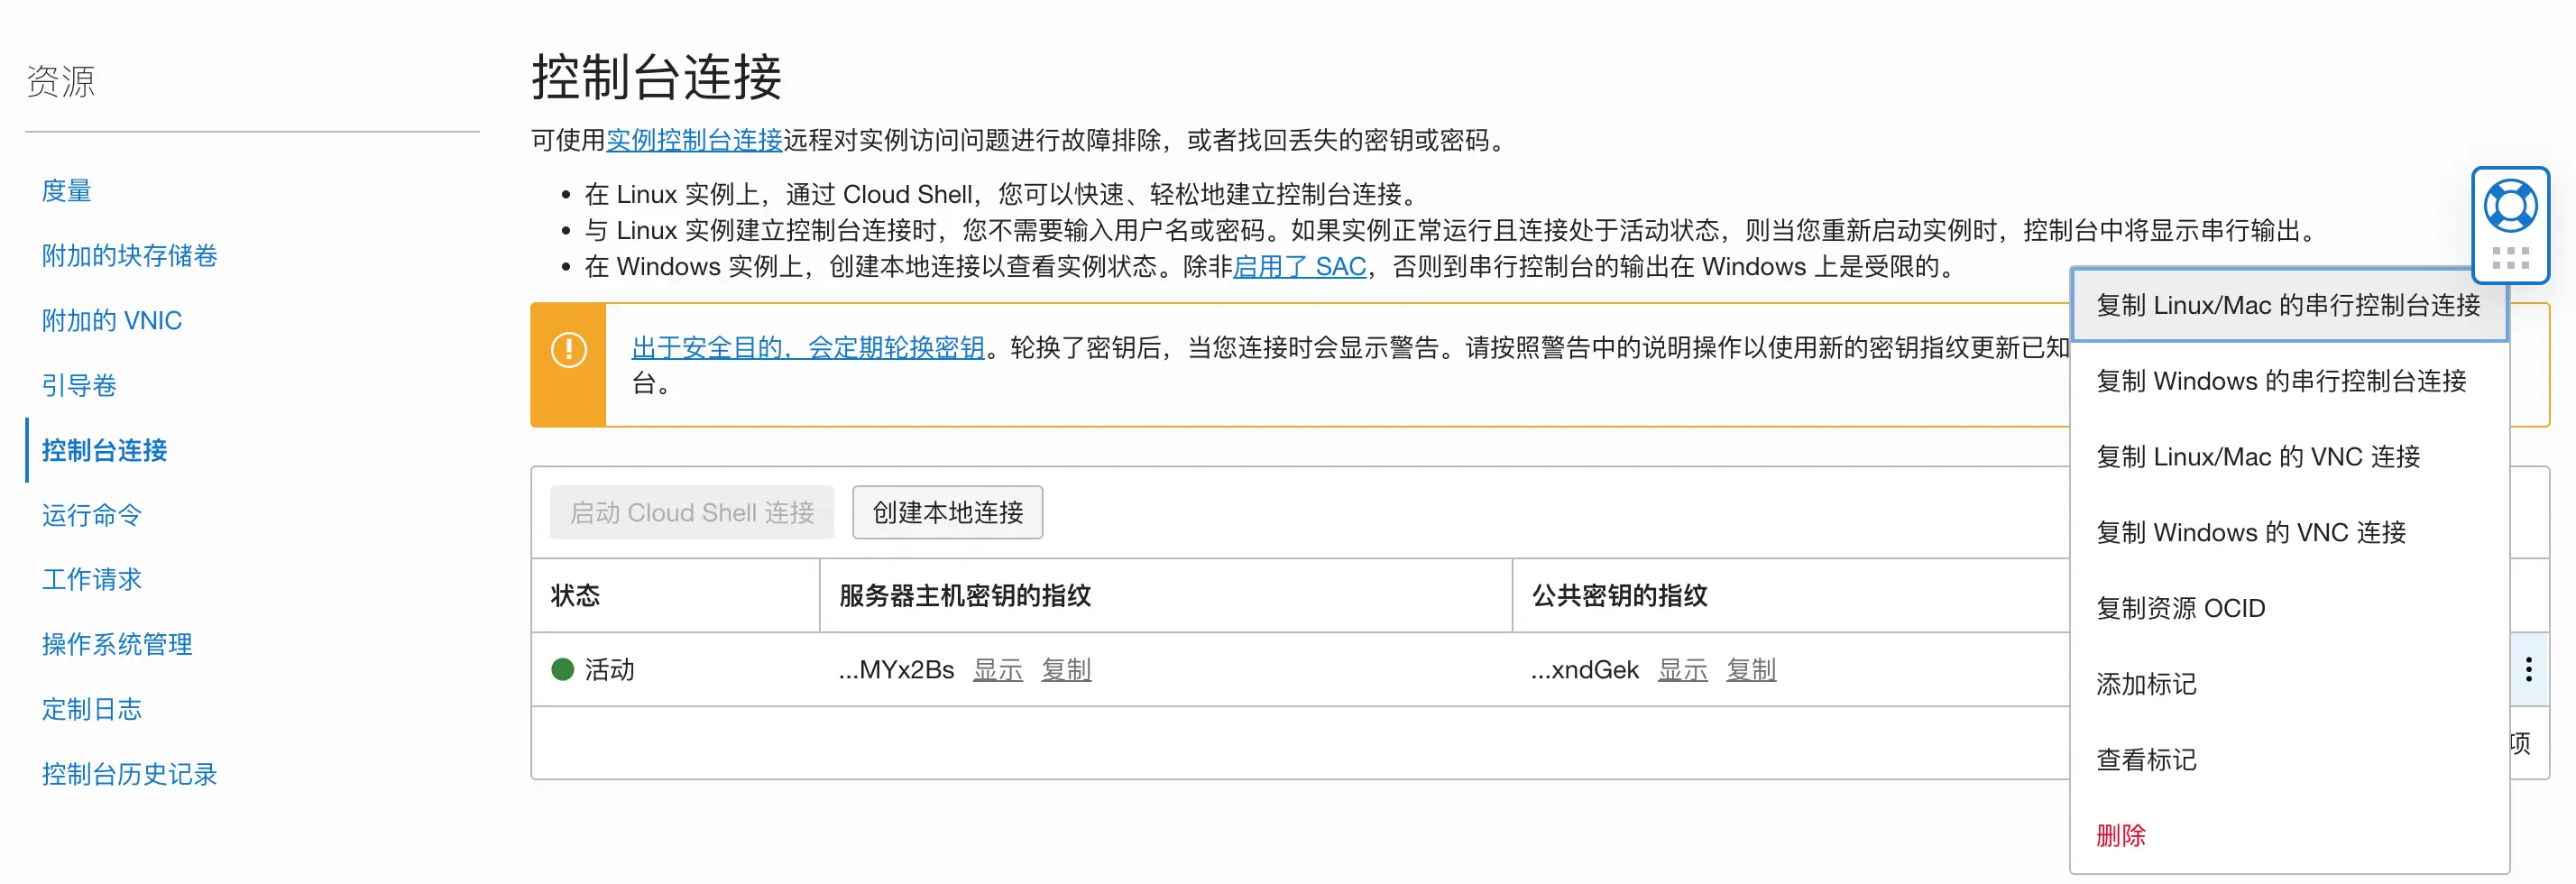2576x884 pixels.
Task: Open the 实例控制台连接 hyperlink
Action: (694, 140)
